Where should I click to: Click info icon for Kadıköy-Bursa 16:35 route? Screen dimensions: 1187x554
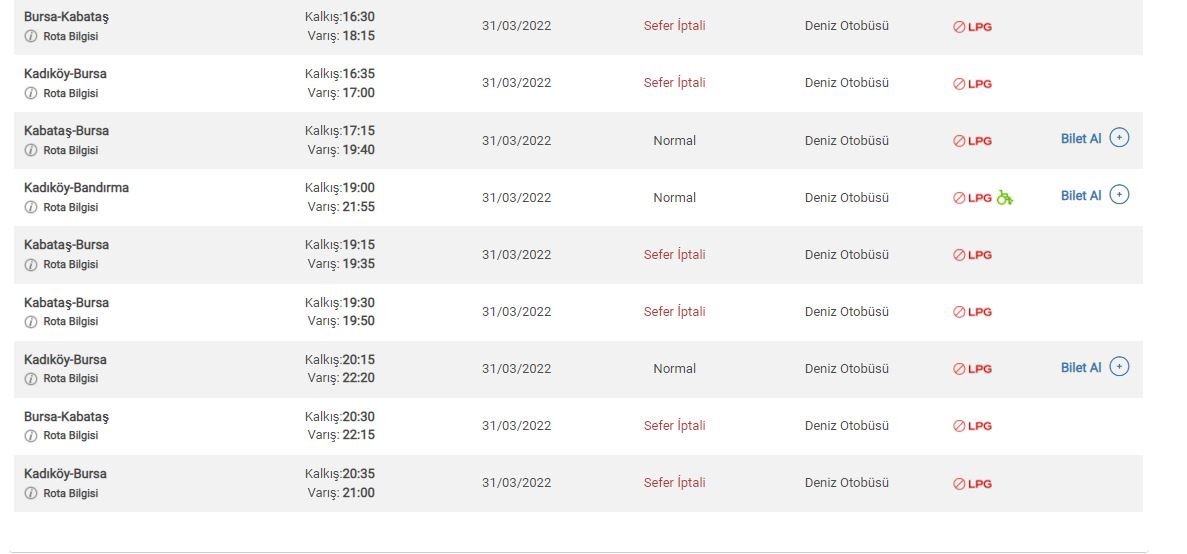[x=31, y=94]
